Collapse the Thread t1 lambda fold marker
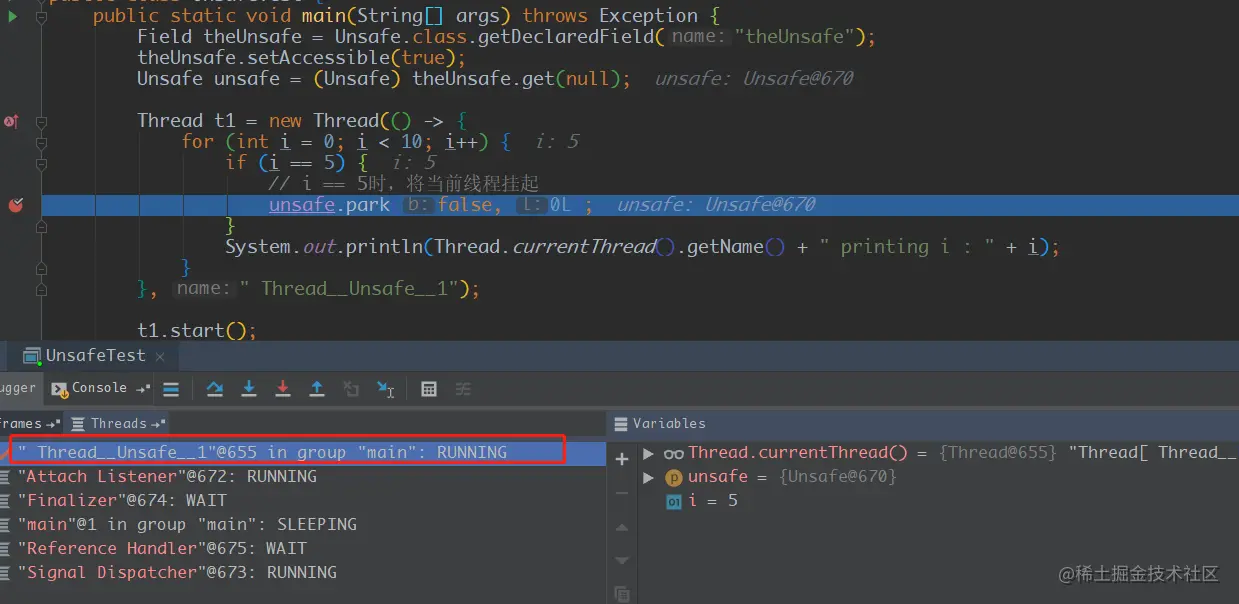 [42, 121]
